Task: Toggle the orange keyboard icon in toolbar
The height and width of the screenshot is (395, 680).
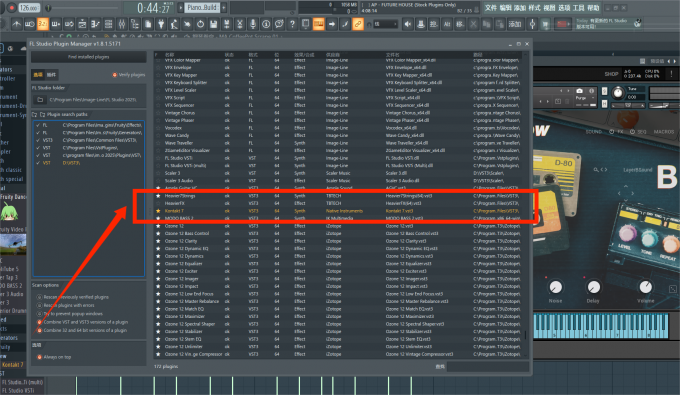Action: click(319, 24)
